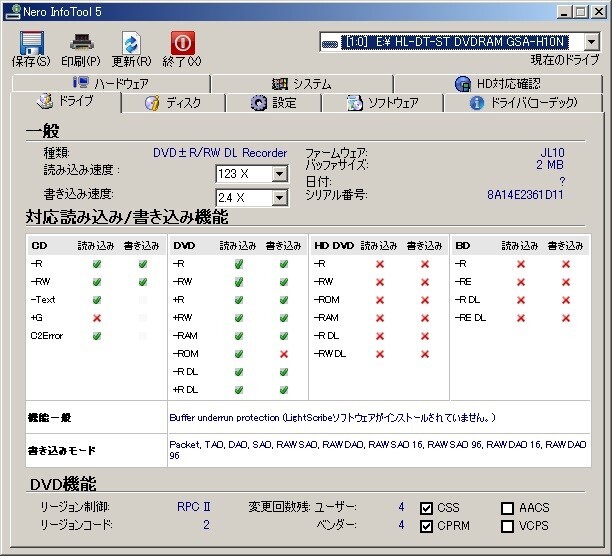Viewport: 612px width, 556px height.
Task: Click the CD C2Error read checkmark
Action: coord(97,336)
